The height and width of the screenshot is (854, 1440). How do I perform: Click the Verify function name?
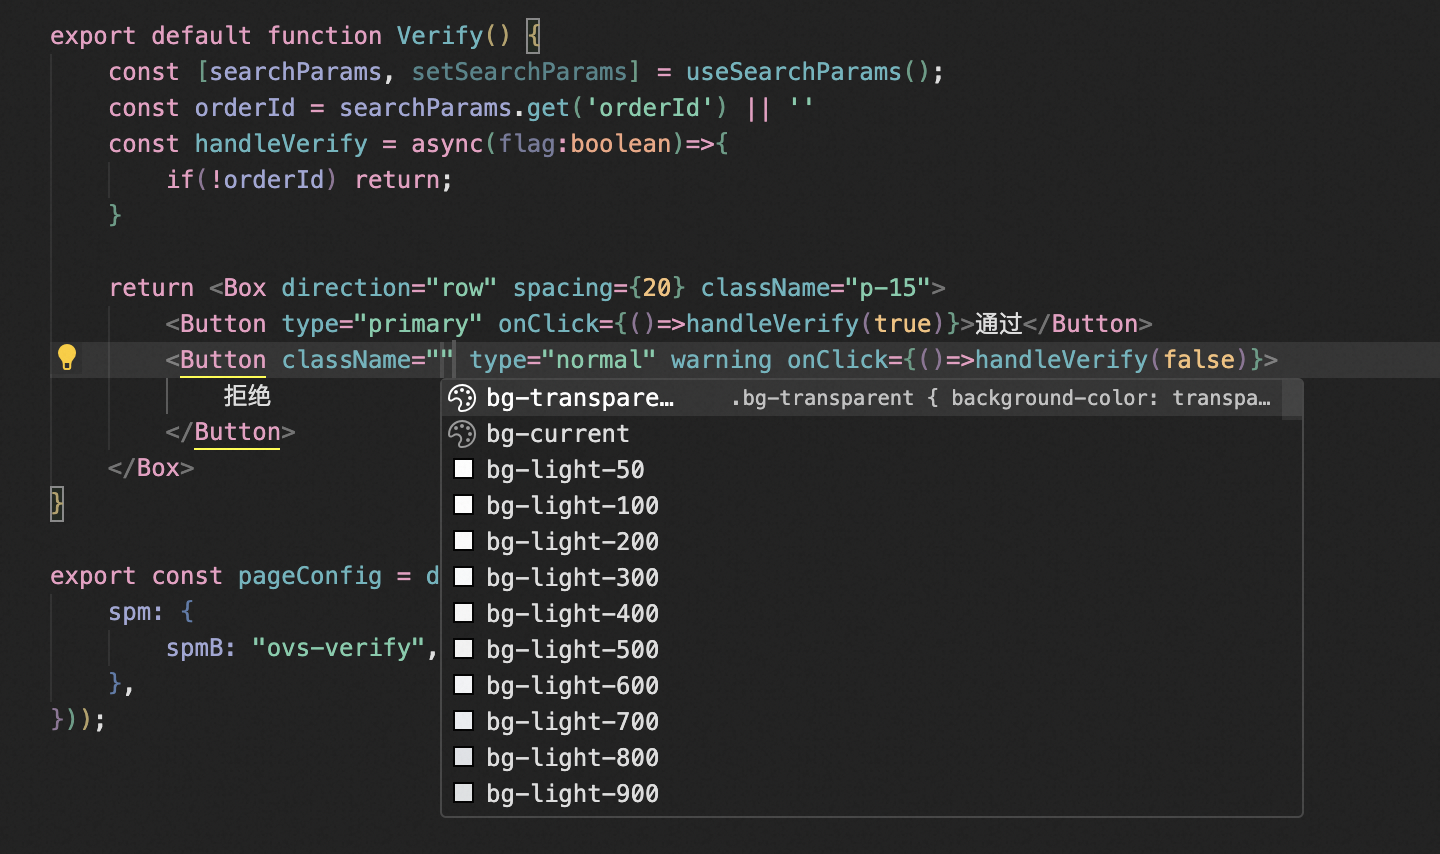tap(440, 36)
